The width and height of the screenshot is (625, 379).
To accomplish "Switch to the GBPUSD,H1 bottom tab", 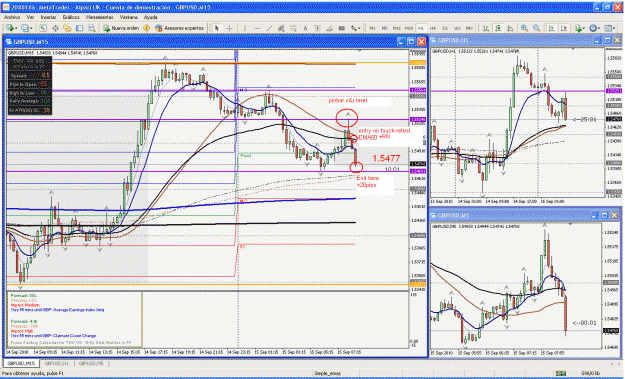I will [x=57, y=363].
